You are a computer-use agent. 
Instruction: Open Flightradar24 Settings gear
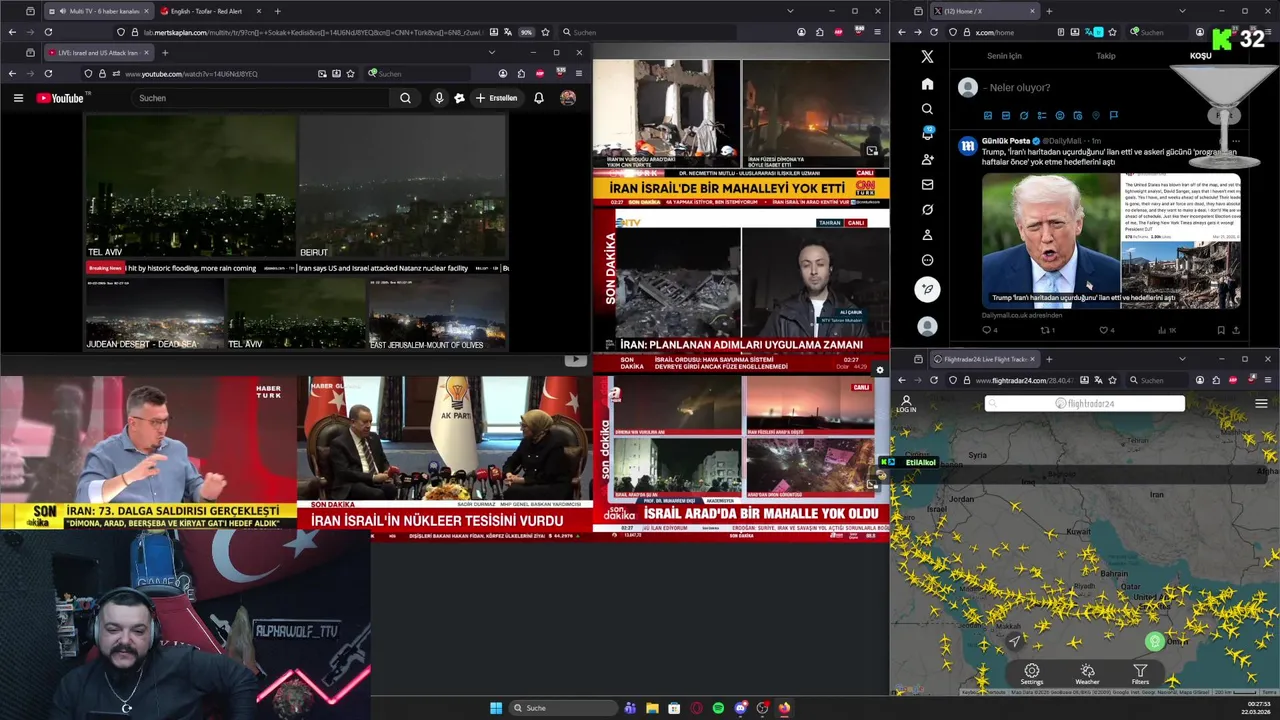tap(1032, 674)
